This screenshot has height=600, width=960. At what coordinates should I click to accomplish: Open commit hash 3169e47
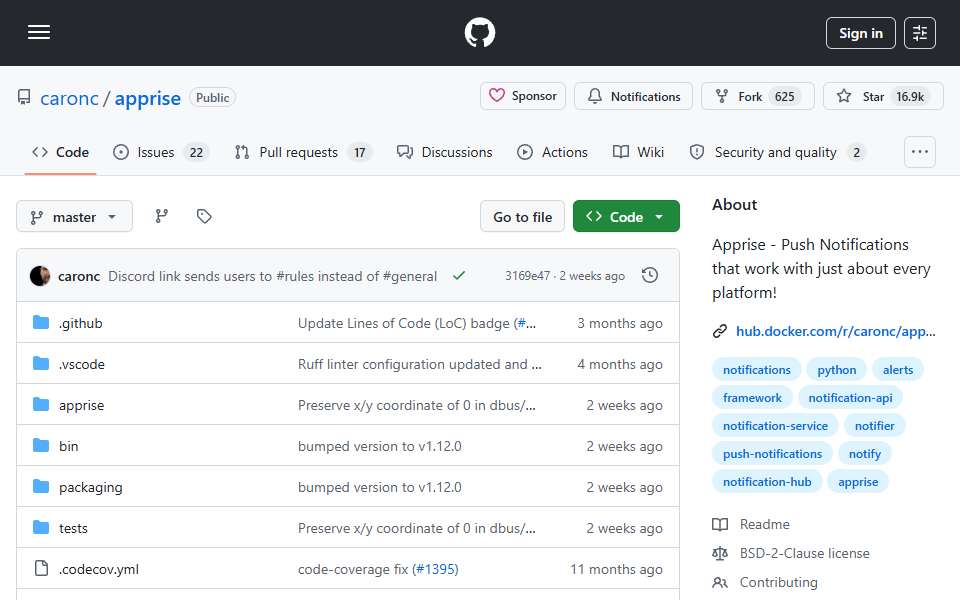527,276
